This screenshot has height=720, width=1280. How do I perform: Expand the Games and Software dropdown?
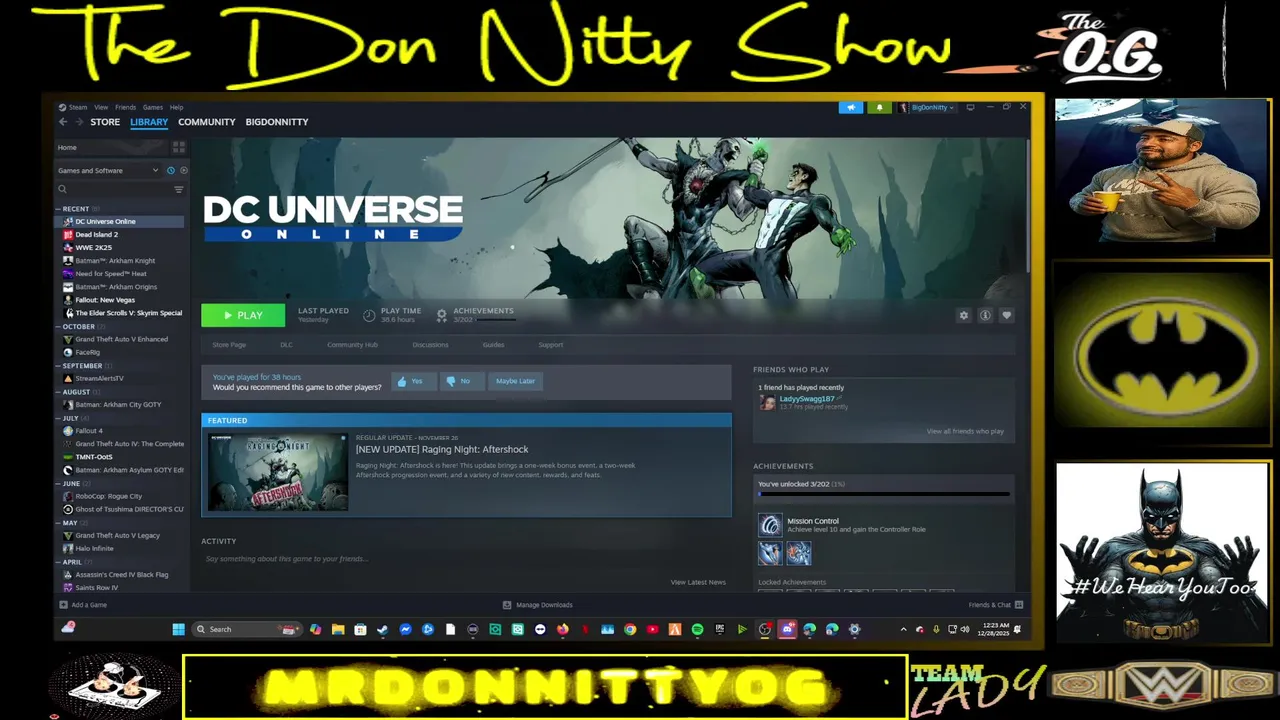108,170
